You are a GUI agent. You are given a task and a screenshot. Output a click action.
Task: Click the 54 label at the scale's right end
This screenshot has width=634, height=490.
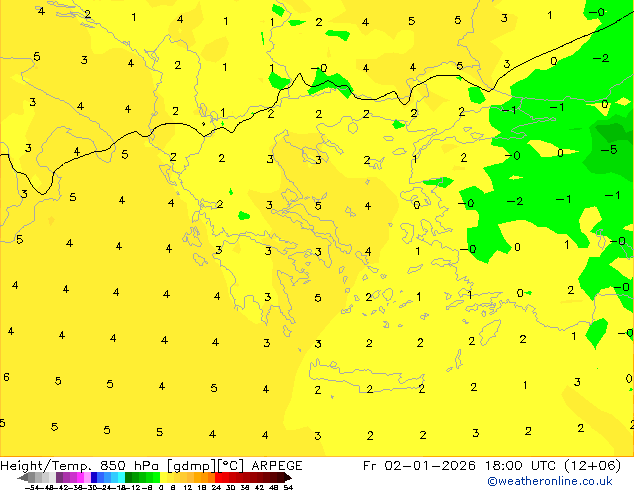coord(288,487)
